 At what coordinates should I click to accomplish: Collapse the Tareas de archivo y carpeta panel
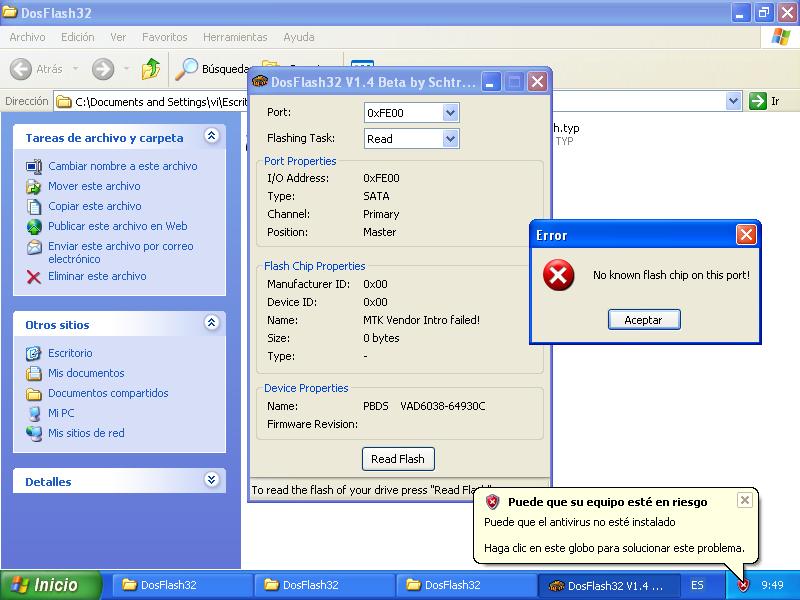pyautogui.click(x=211, y=137)
